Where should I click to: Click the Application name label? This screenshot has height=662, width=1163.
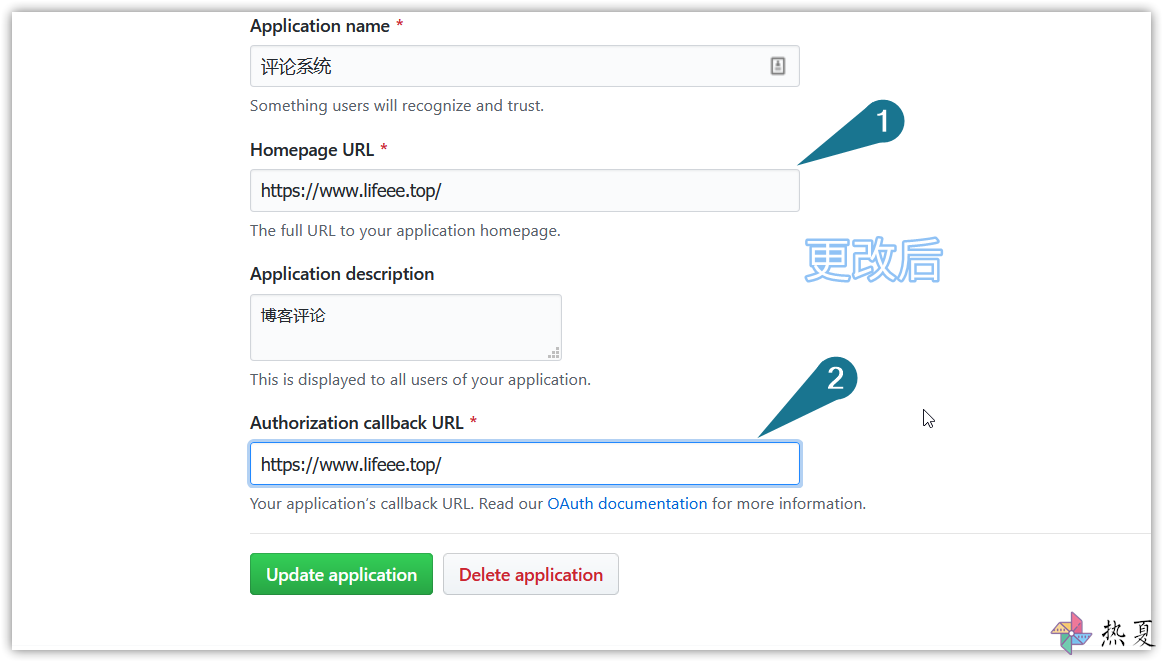click(320, 26)
